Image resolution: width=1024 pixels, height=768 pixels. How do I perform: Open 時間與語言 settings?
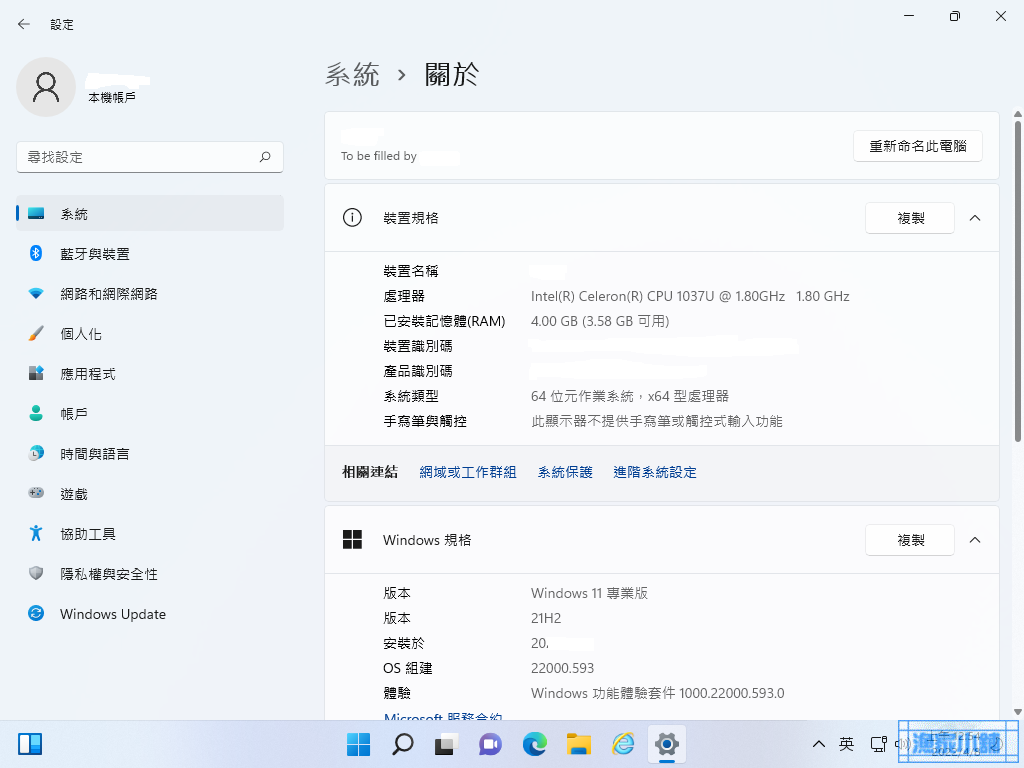(150, 454)
